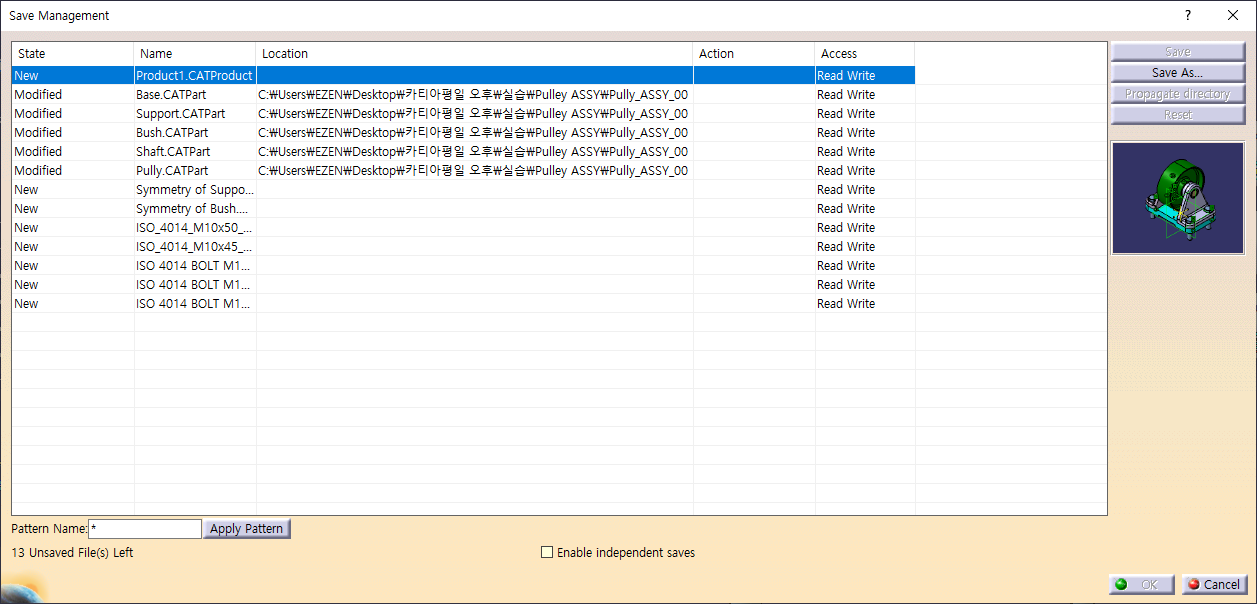Screen dimensions: 1257x604
Task: Select the ISO_4014_M10x45_... row
Action: (x=463, y=246)
